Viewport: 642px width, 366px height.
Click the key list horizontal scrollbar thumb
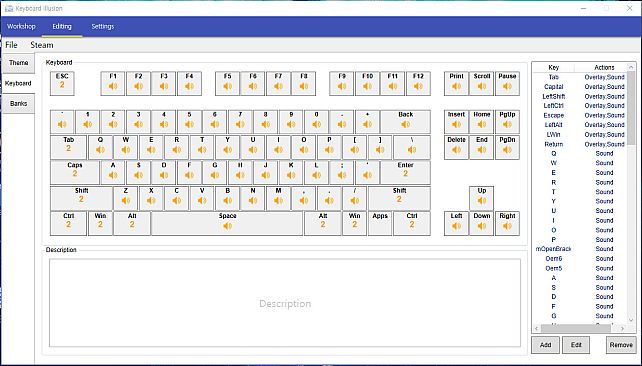point(576,328)
